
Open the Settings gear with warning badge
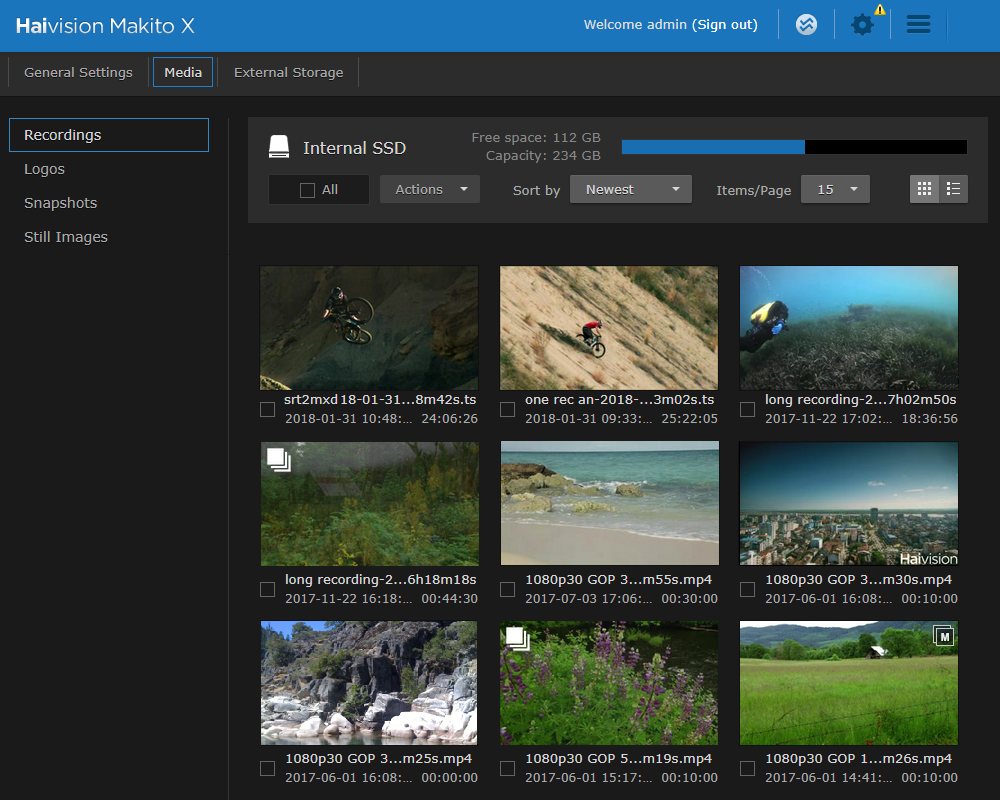point(862,25)
